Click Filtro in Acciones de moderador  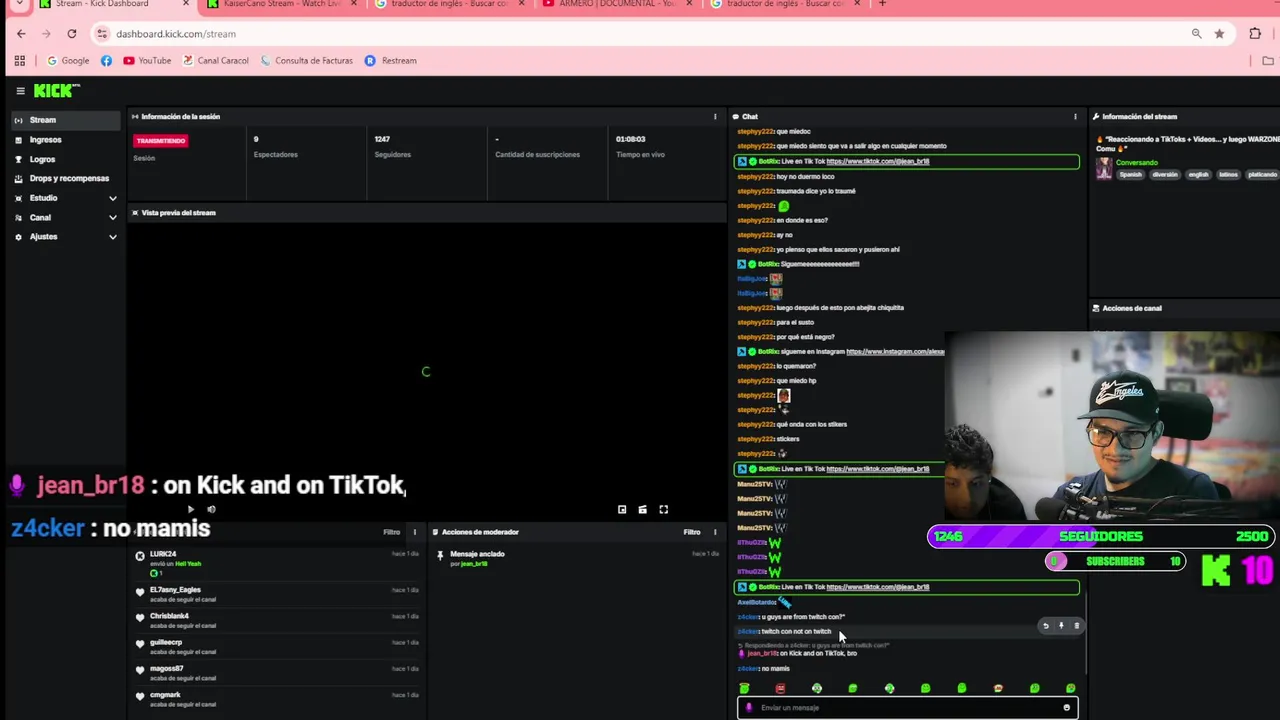click(692, 532)
